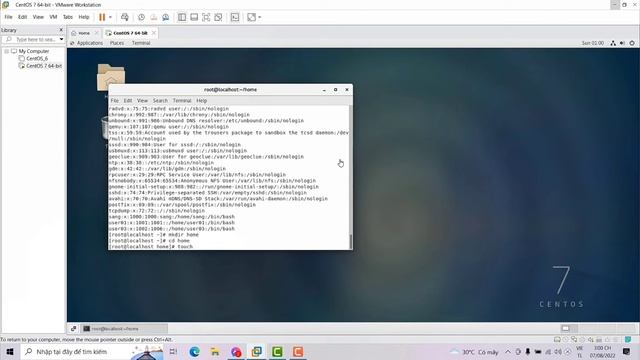Click the weather widget showing 30°C
The width and height of the screenshot is (640, 360).
[474, 351]
